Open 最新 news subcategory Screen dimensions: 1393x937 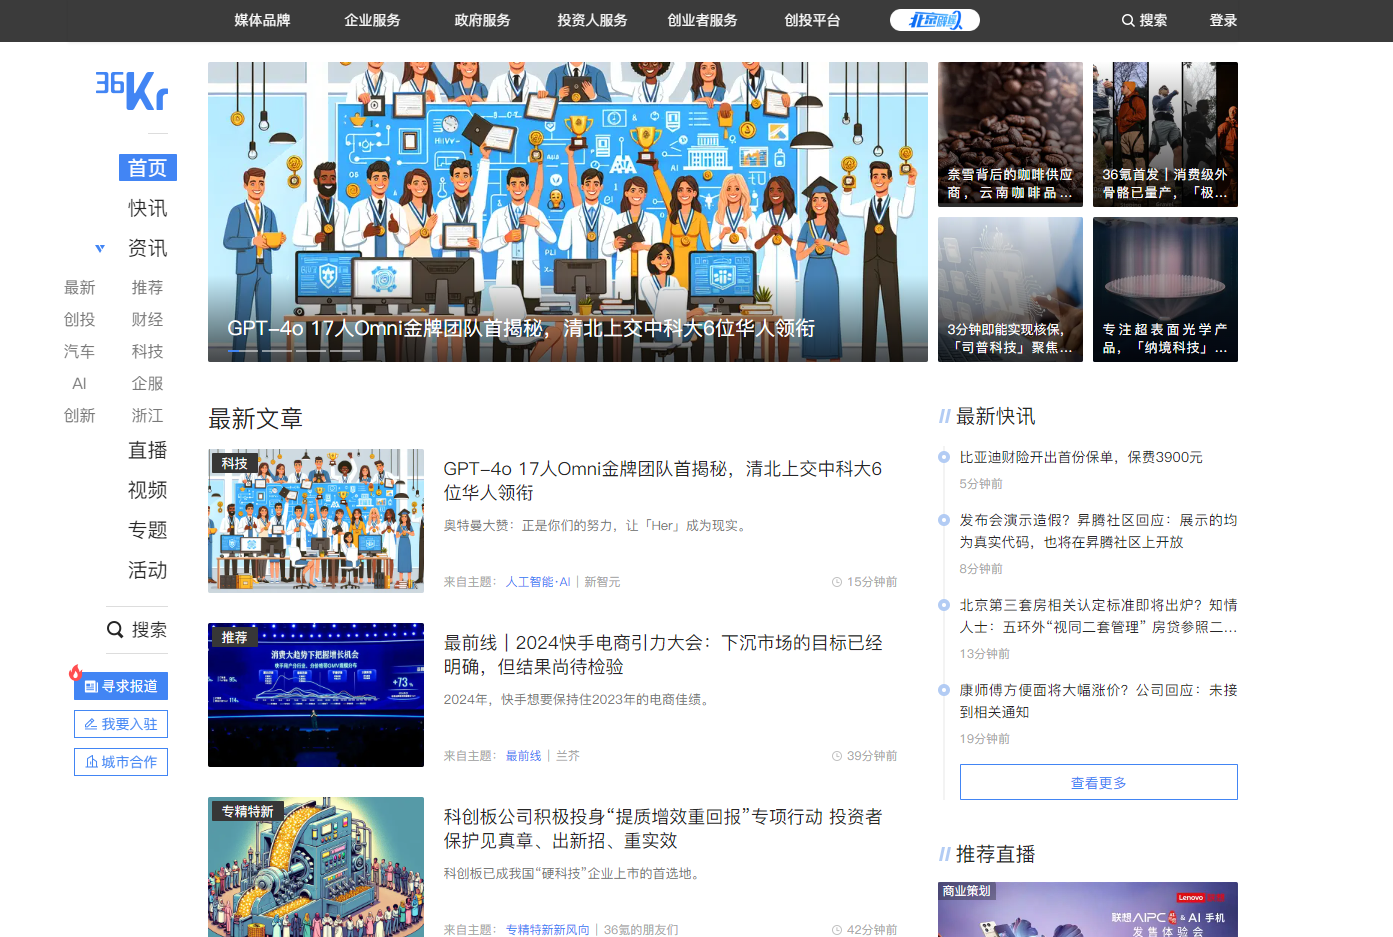pos(80,288)
